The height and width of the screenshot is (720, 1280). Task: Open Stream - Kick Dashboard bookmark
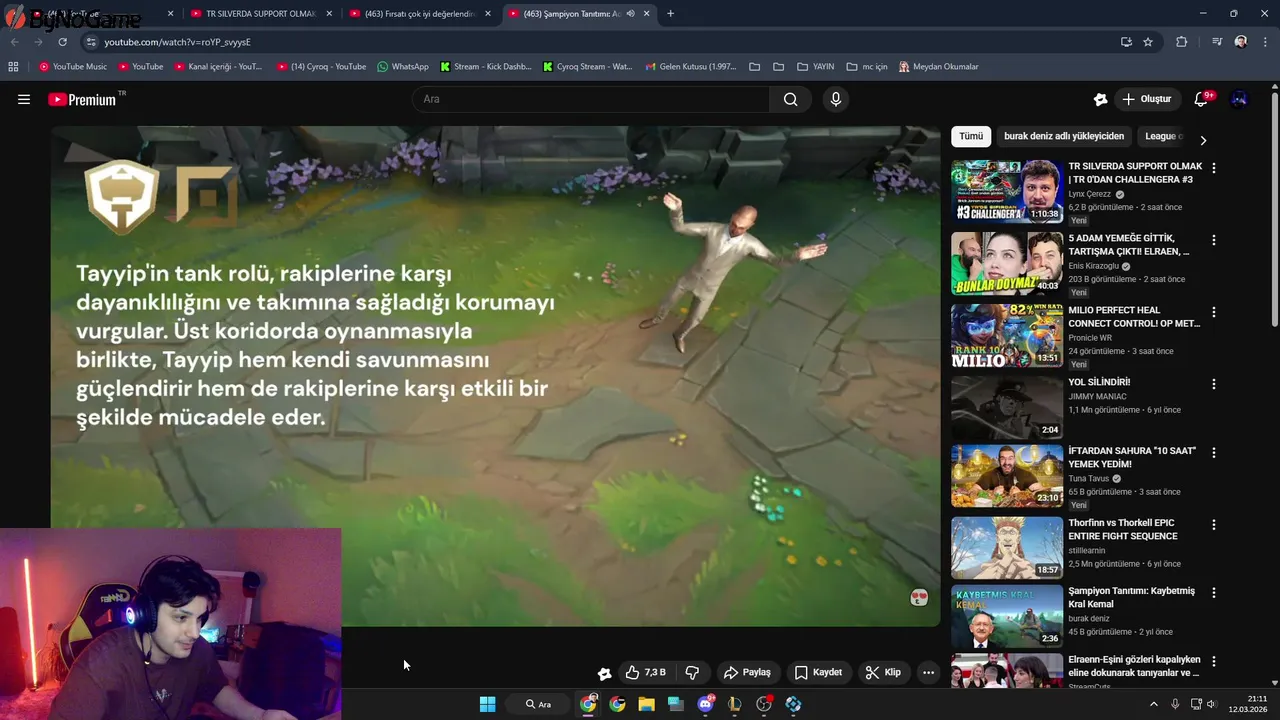tap(486, 67)
